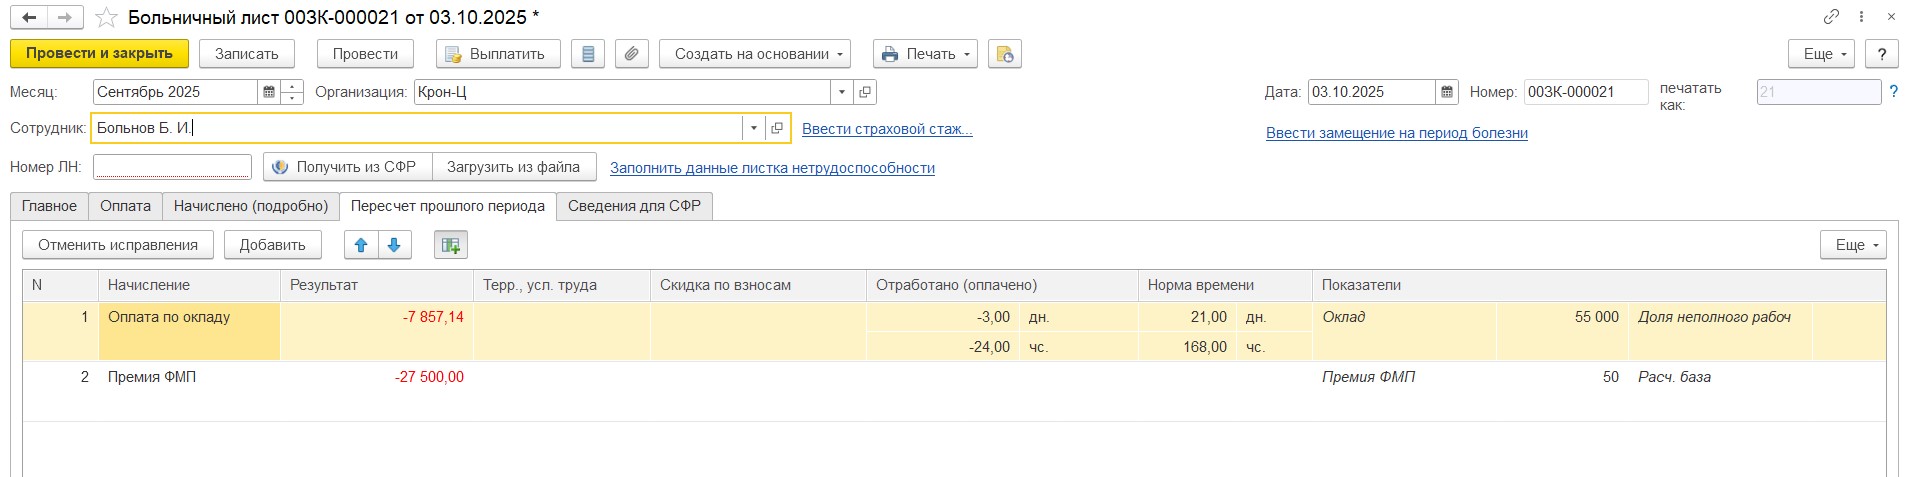Screen dimensions: 1907x477
Task: Click Выплатить button
Action: (x=498, y=54)
